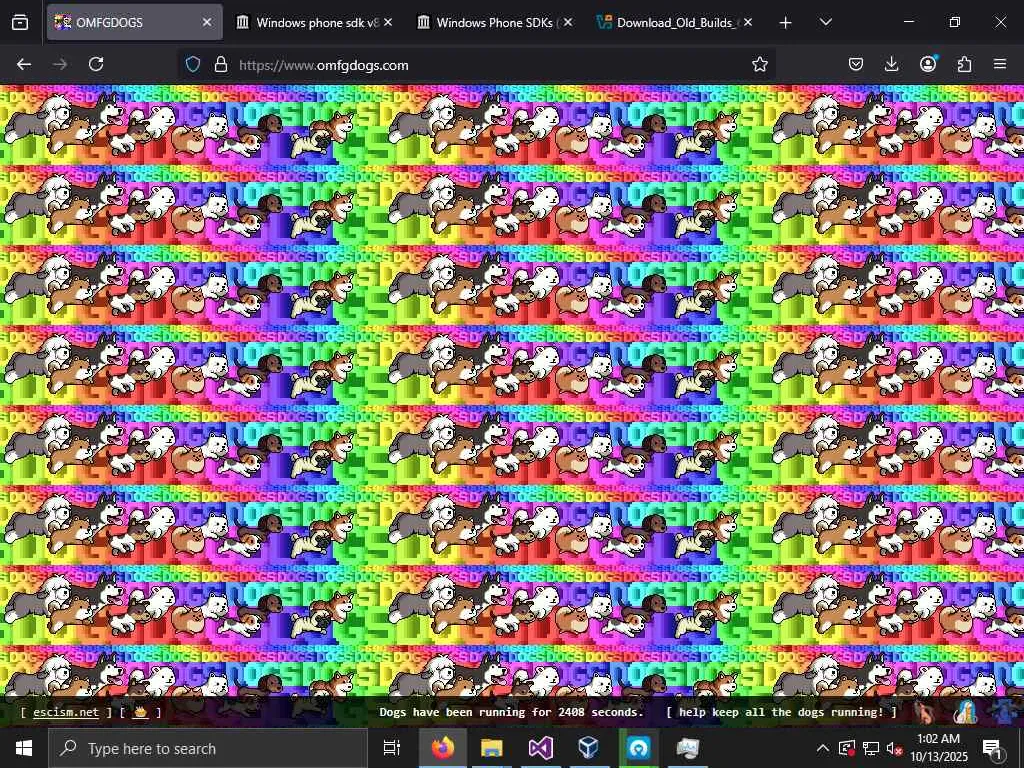Open the extensions puzzle menu

[964, 64]
